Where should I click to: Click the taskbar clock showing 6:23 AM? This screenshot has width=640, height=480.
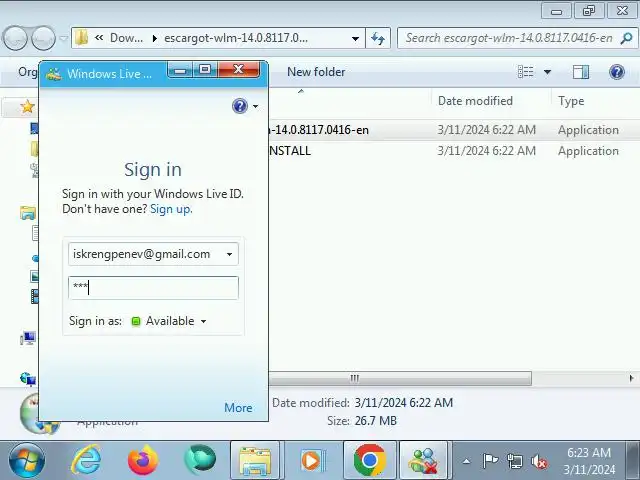click(x=589, y=461)
